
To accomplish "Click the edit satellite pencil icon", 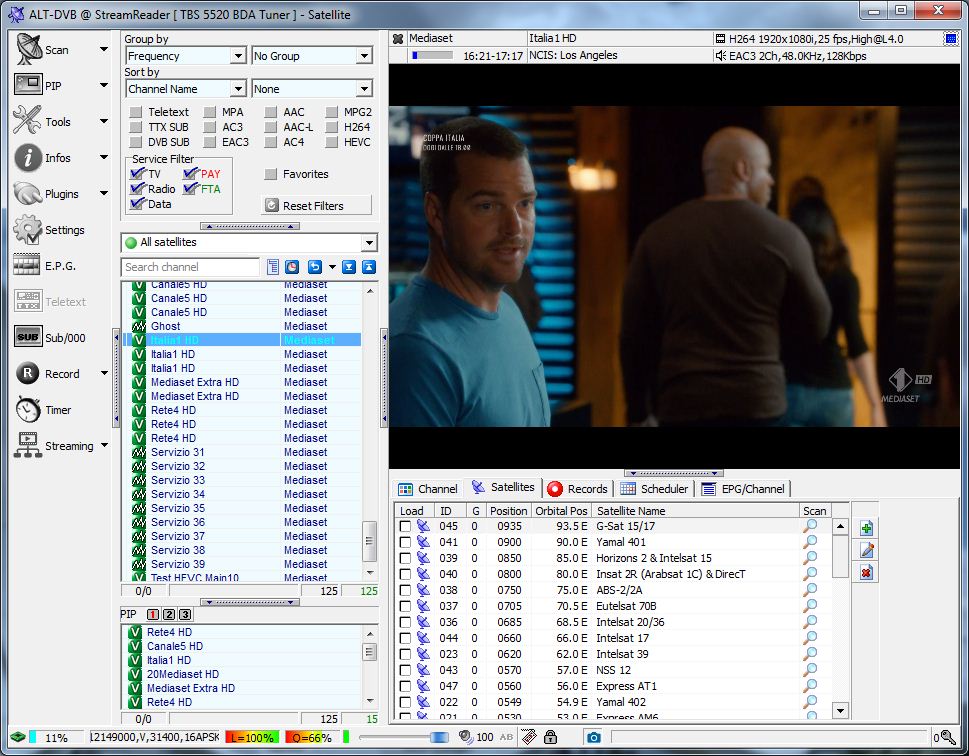I will (866, 550).
